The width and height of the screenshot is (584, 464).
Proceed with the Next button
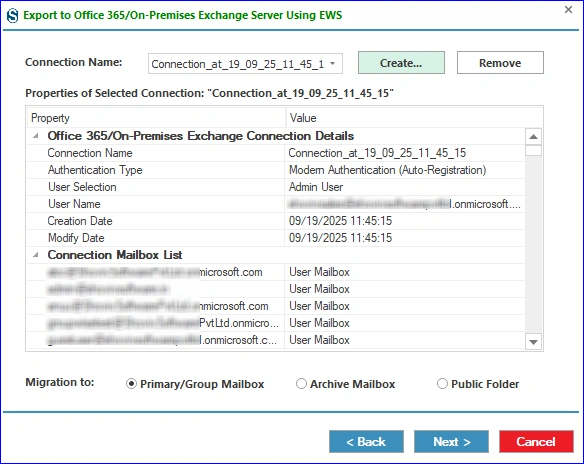(x=451, y=442)
